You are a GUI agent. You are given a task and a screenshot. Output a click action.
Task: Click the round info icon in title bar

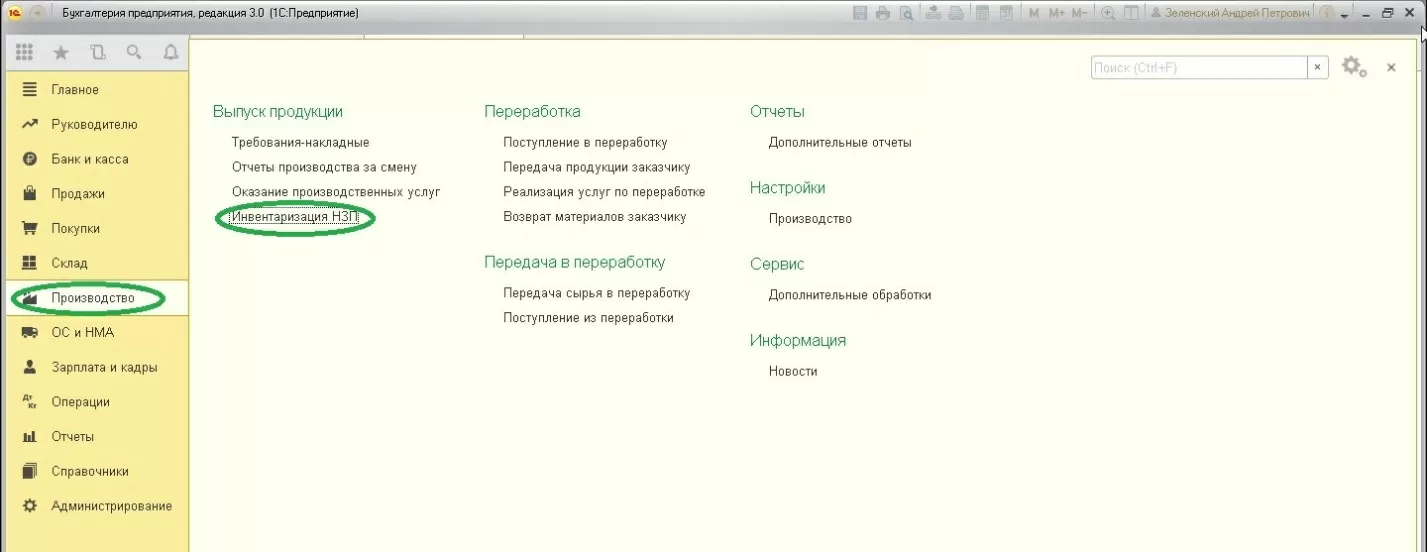pyautogui.click(x=1327, y=13)
